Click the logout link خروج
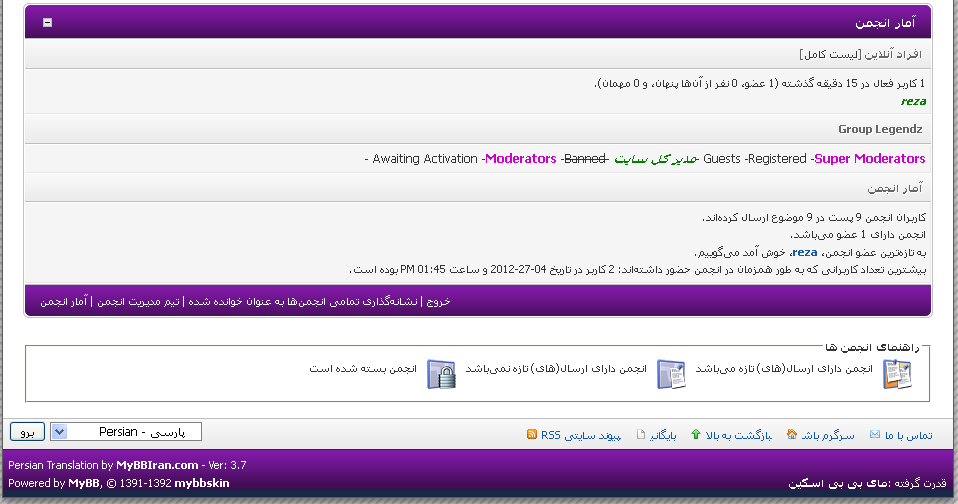Image resolution: width=958 pixels, height=504 pixels. pos(438,301)
